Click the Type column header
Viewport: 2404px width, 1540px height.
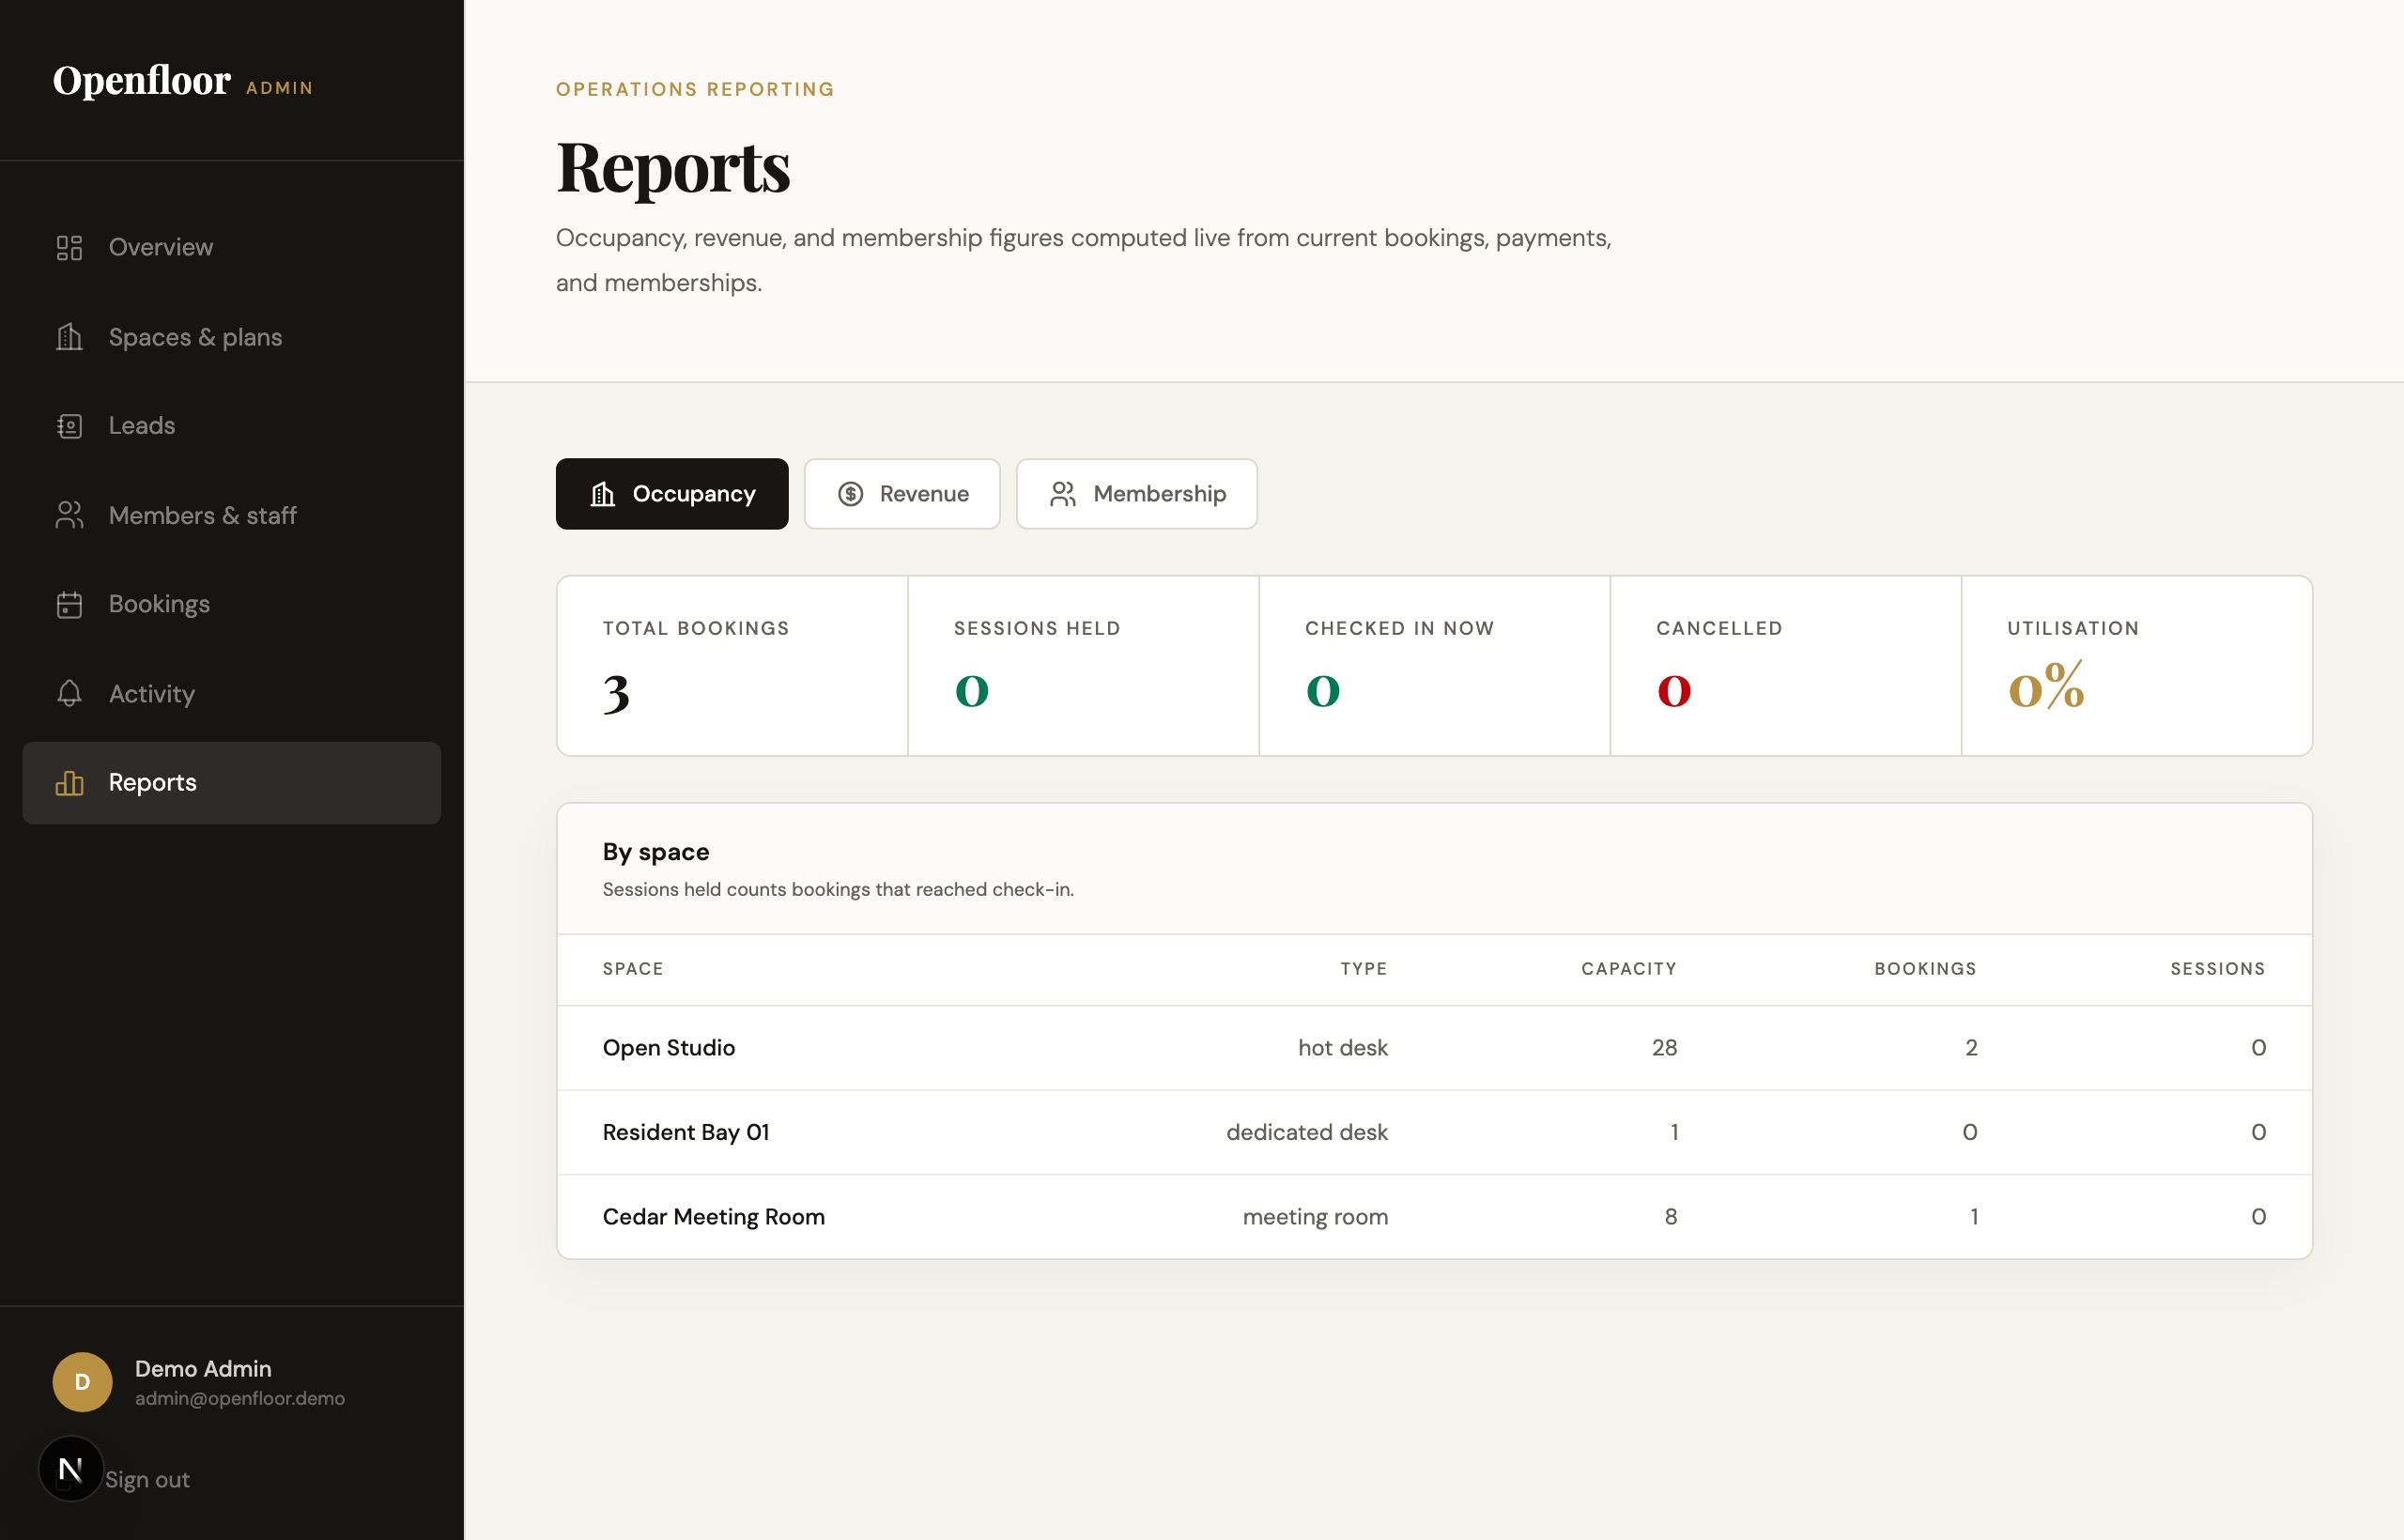1364,969
